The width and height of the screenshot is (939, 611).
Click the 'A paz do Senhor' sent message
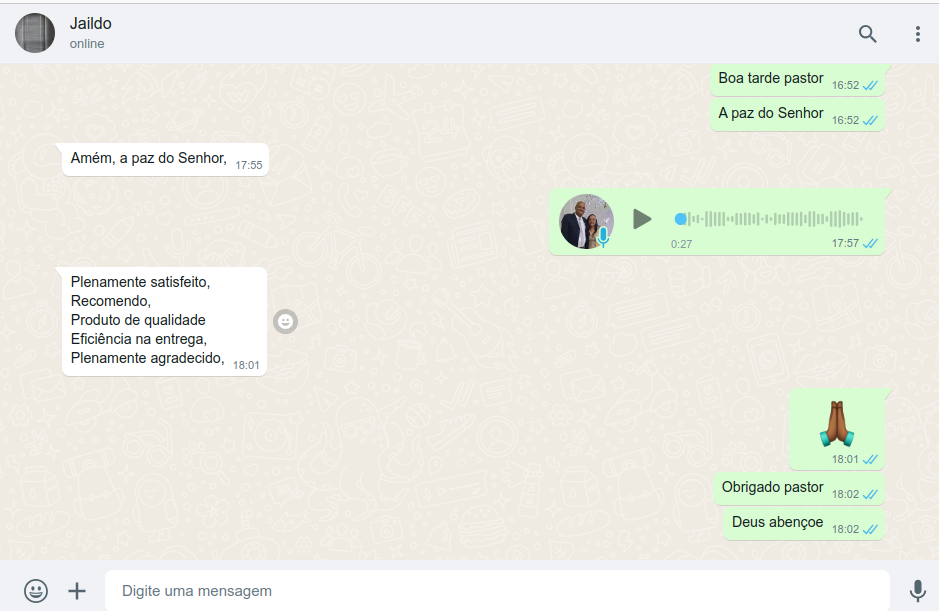click(771, 114)
